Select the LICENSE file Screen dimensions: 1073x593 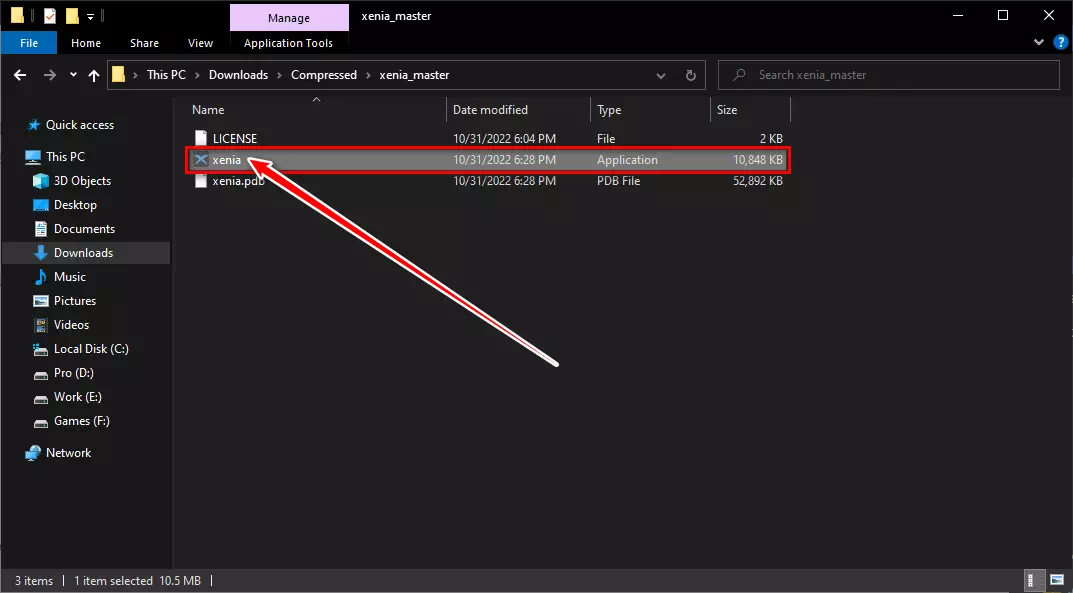(x=235, y=138)
